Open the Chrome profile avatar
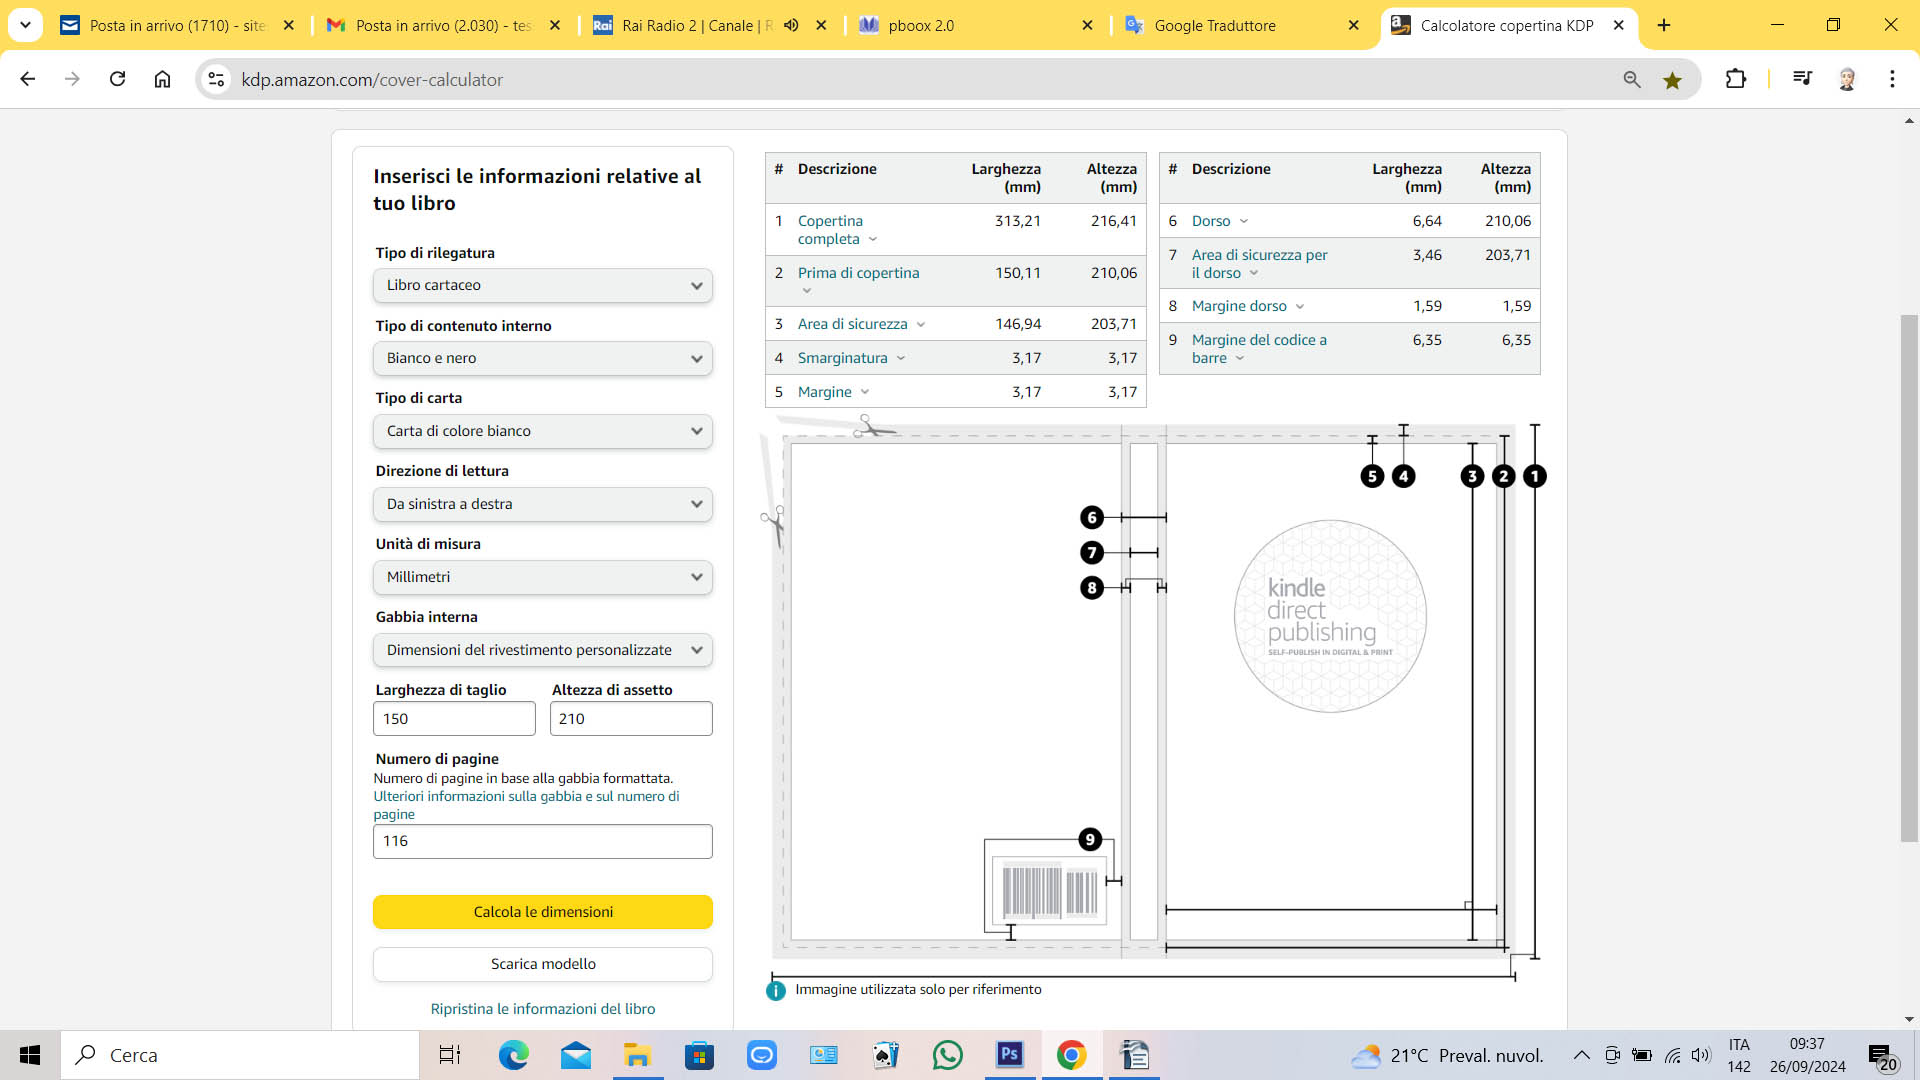Viewport: 1920px width, 1080px height. click(x=1847, y=79)
